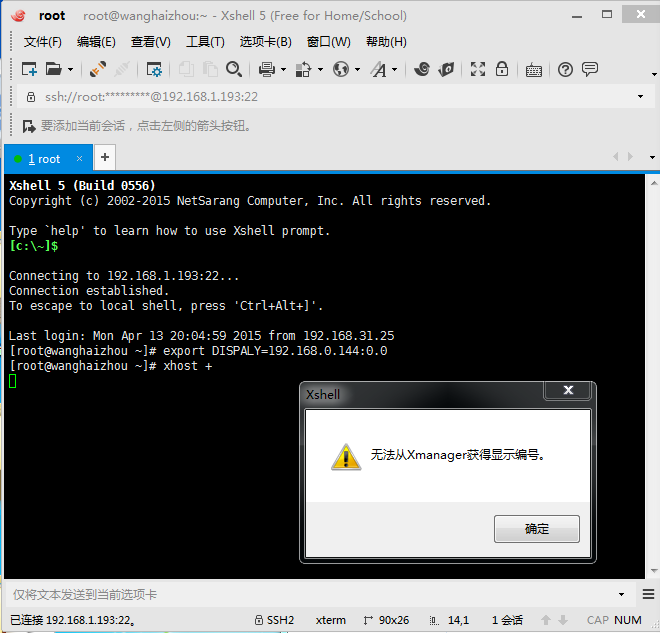660x633 pixels.
Task: Click the Find magnifier icon in toolbar
Action: click(234, 69)
